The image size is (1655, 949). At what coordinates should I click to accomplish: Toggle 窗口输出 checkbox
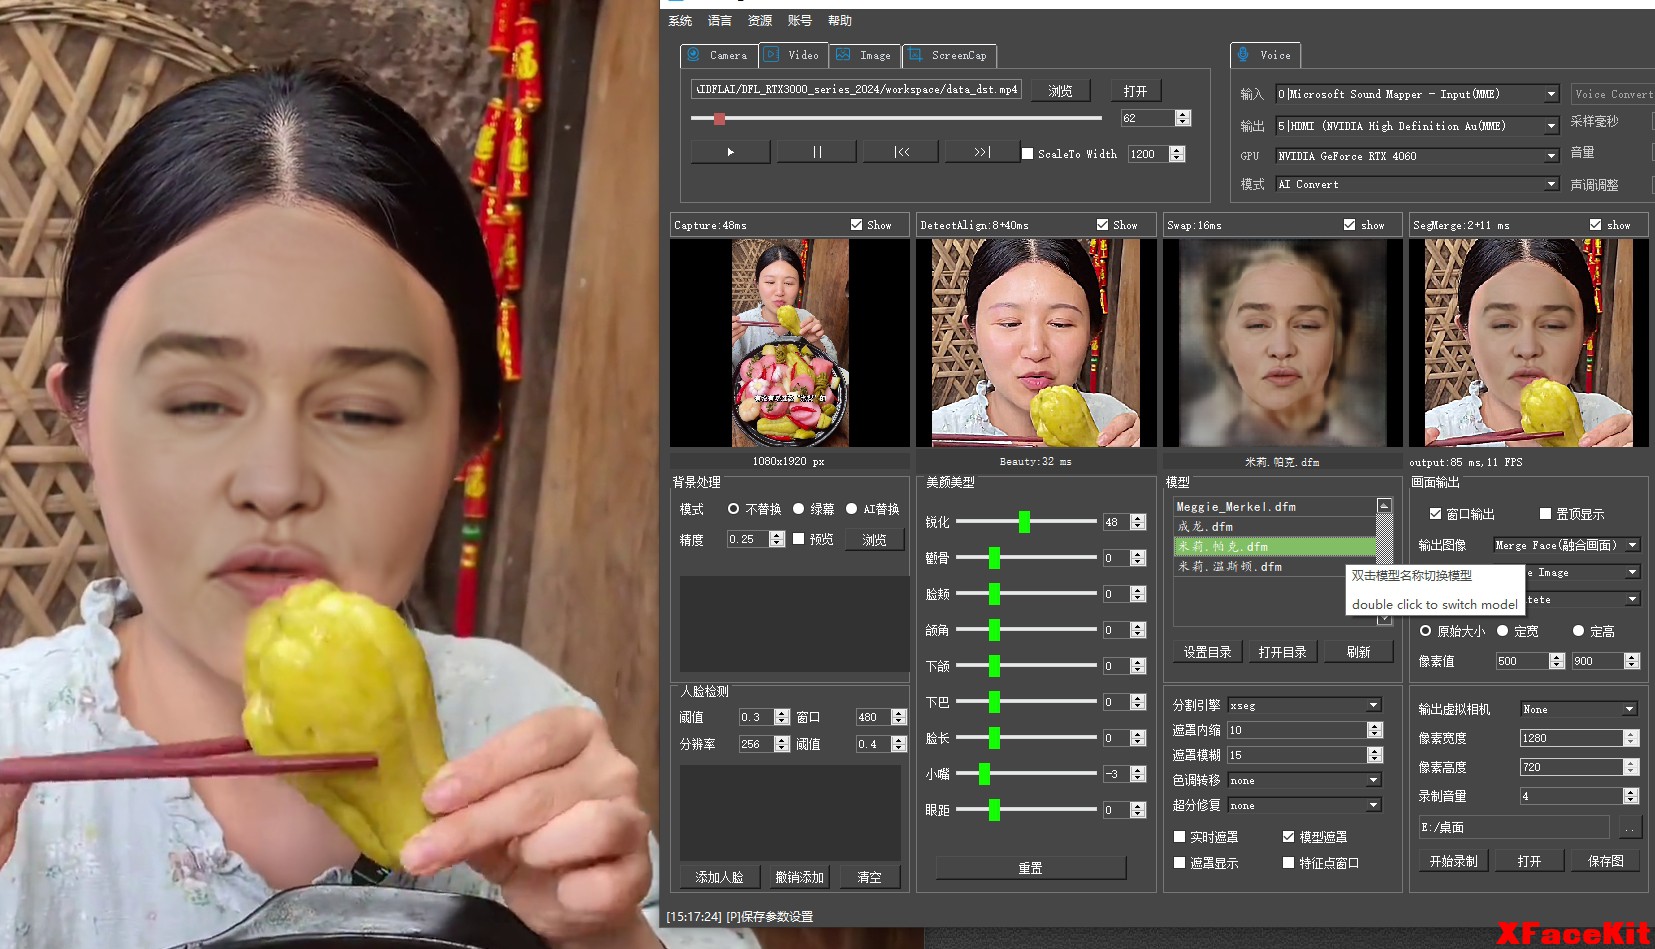1435,514
